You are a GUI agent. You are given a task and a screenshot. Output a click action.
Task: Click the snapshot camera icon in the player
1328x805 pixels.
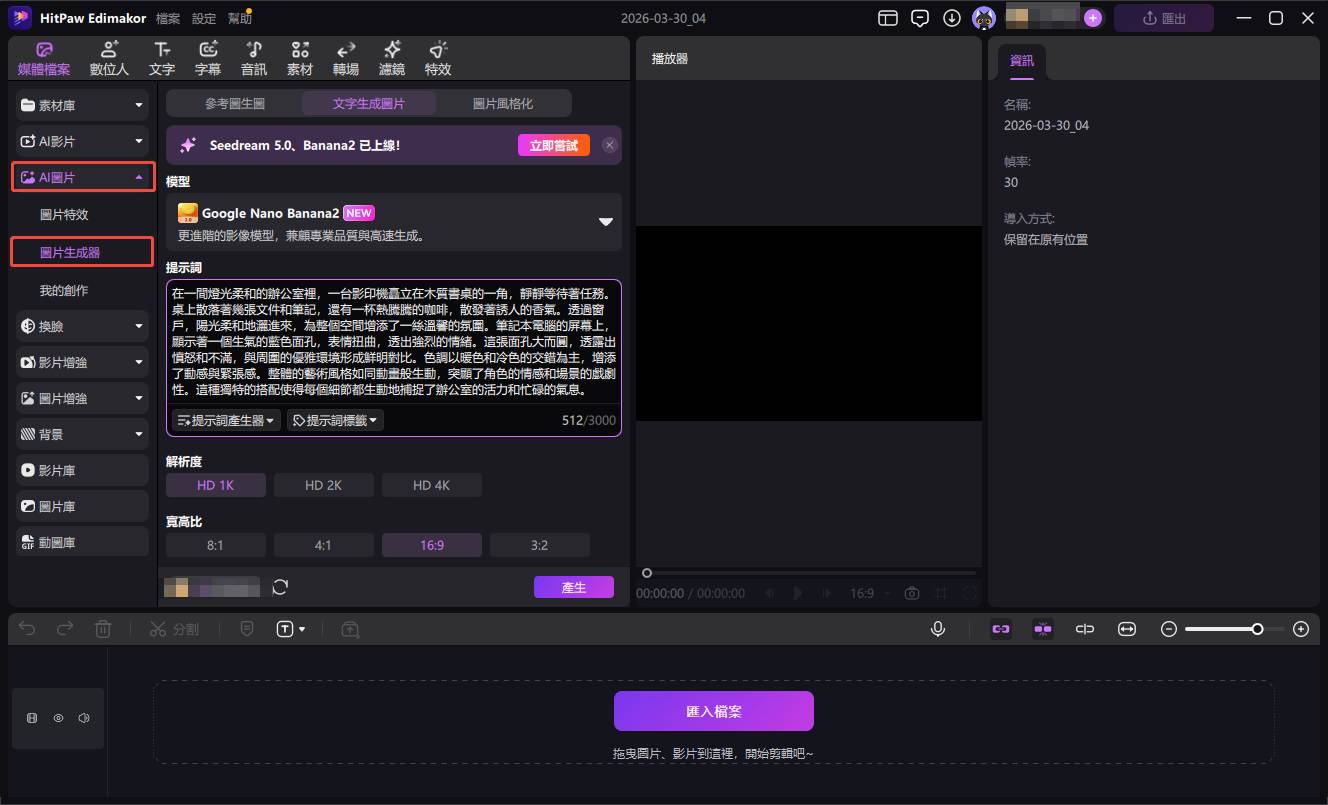click(911, 592)
